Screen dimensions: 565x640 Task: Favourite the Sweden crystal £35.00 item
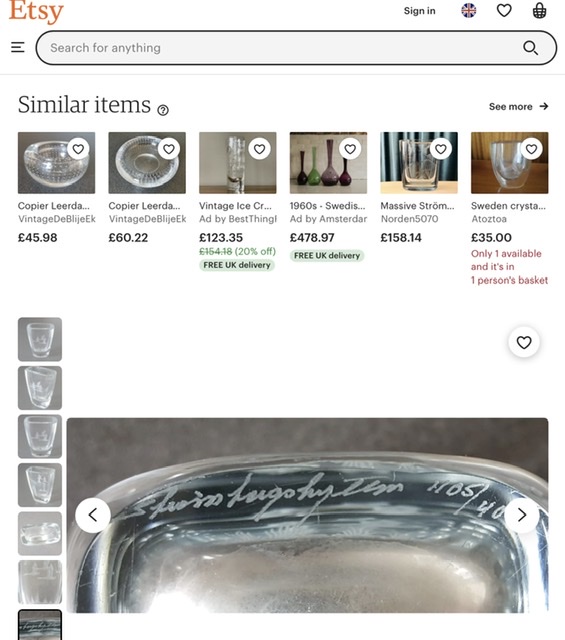click(x=532, y=149)
